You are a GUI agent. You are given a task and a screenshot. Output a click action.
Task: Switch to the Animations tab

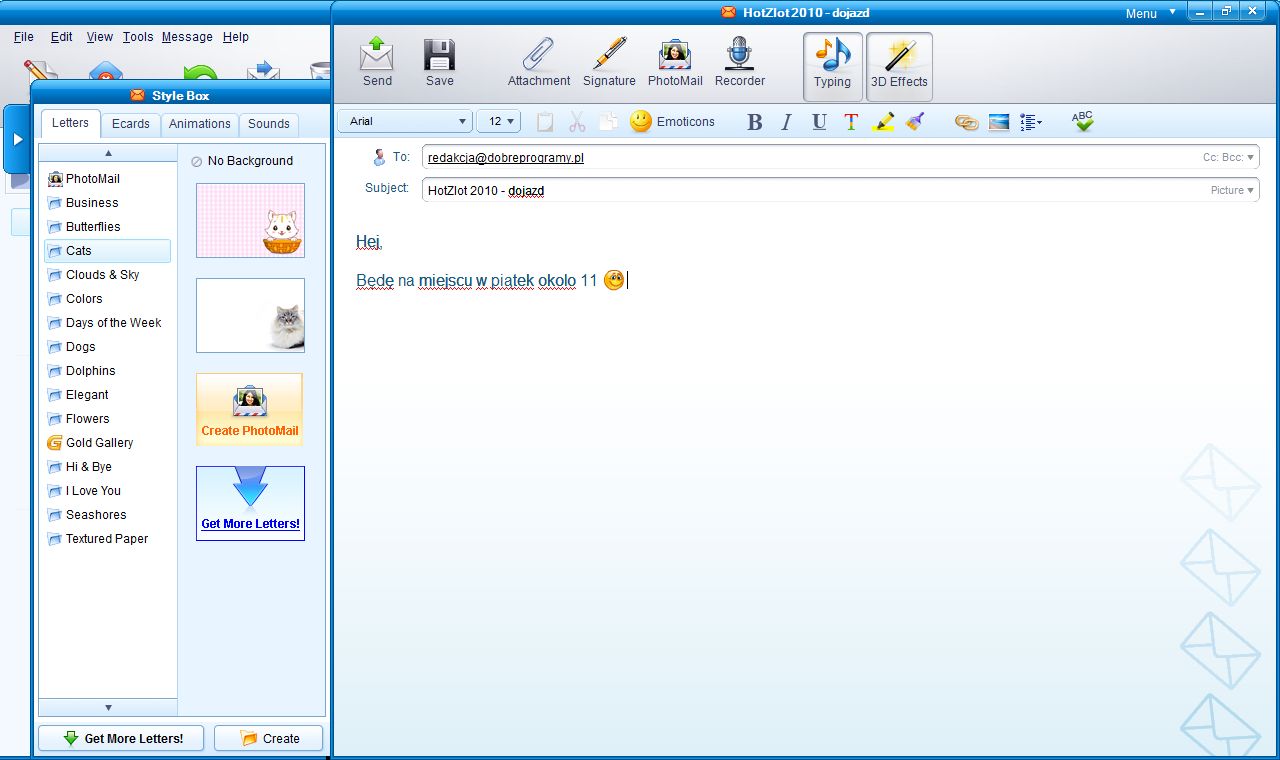[x=200, y=124]
